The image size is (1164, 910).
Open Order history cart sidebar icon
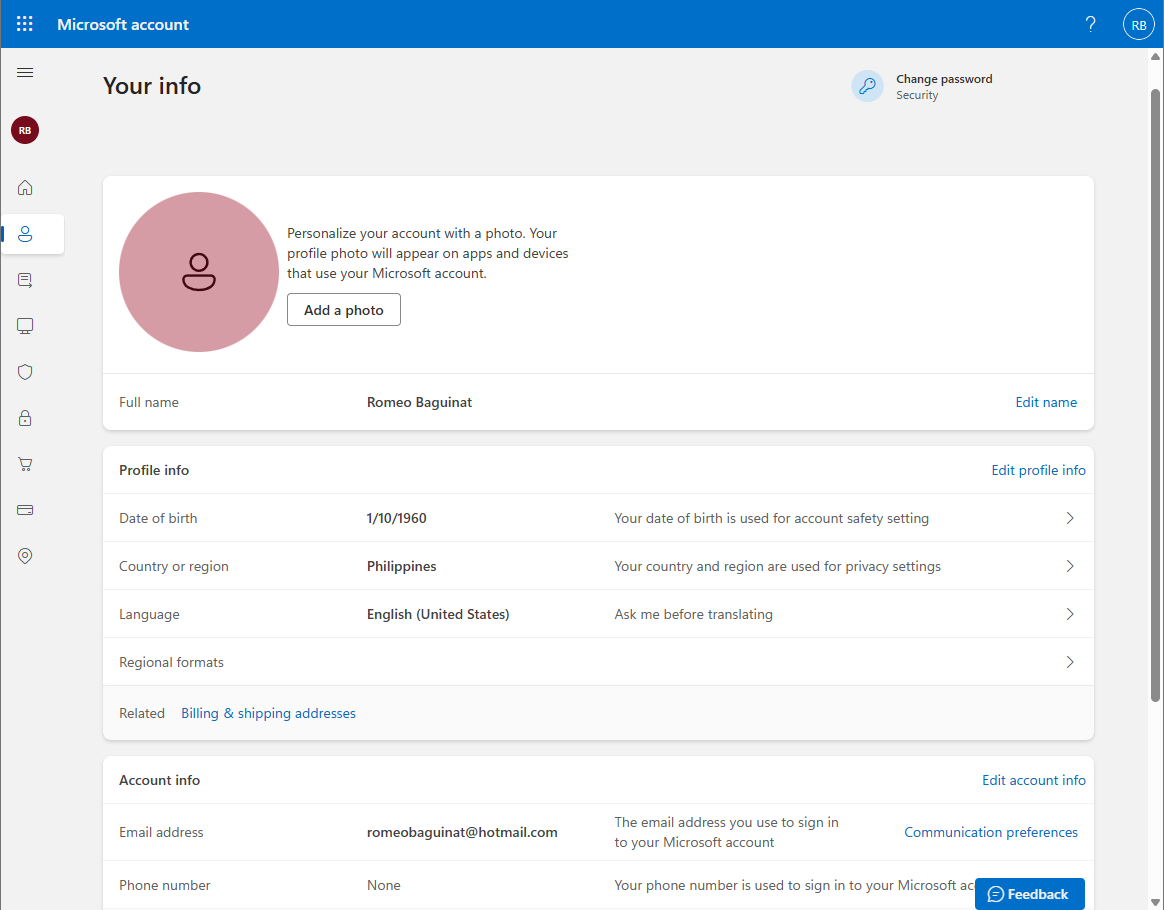tap(25, 464)
